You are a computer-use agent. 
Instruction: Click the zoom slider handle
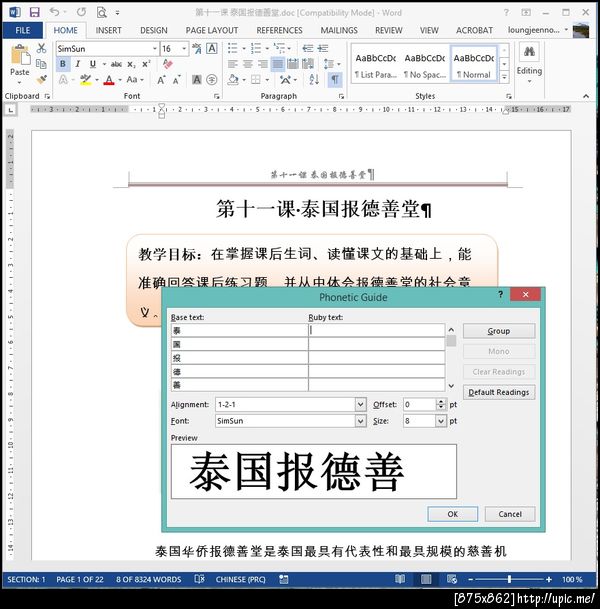[509, 579]
